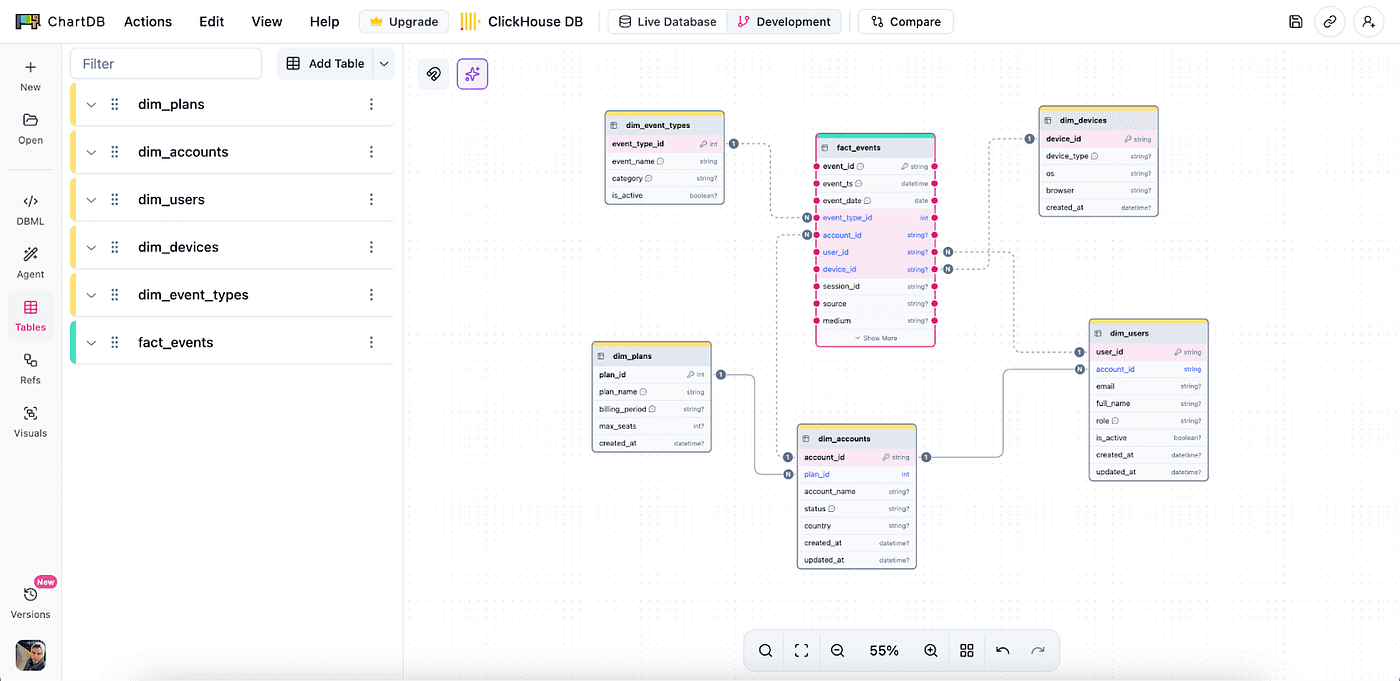Open the Help menu

point(325,21)
